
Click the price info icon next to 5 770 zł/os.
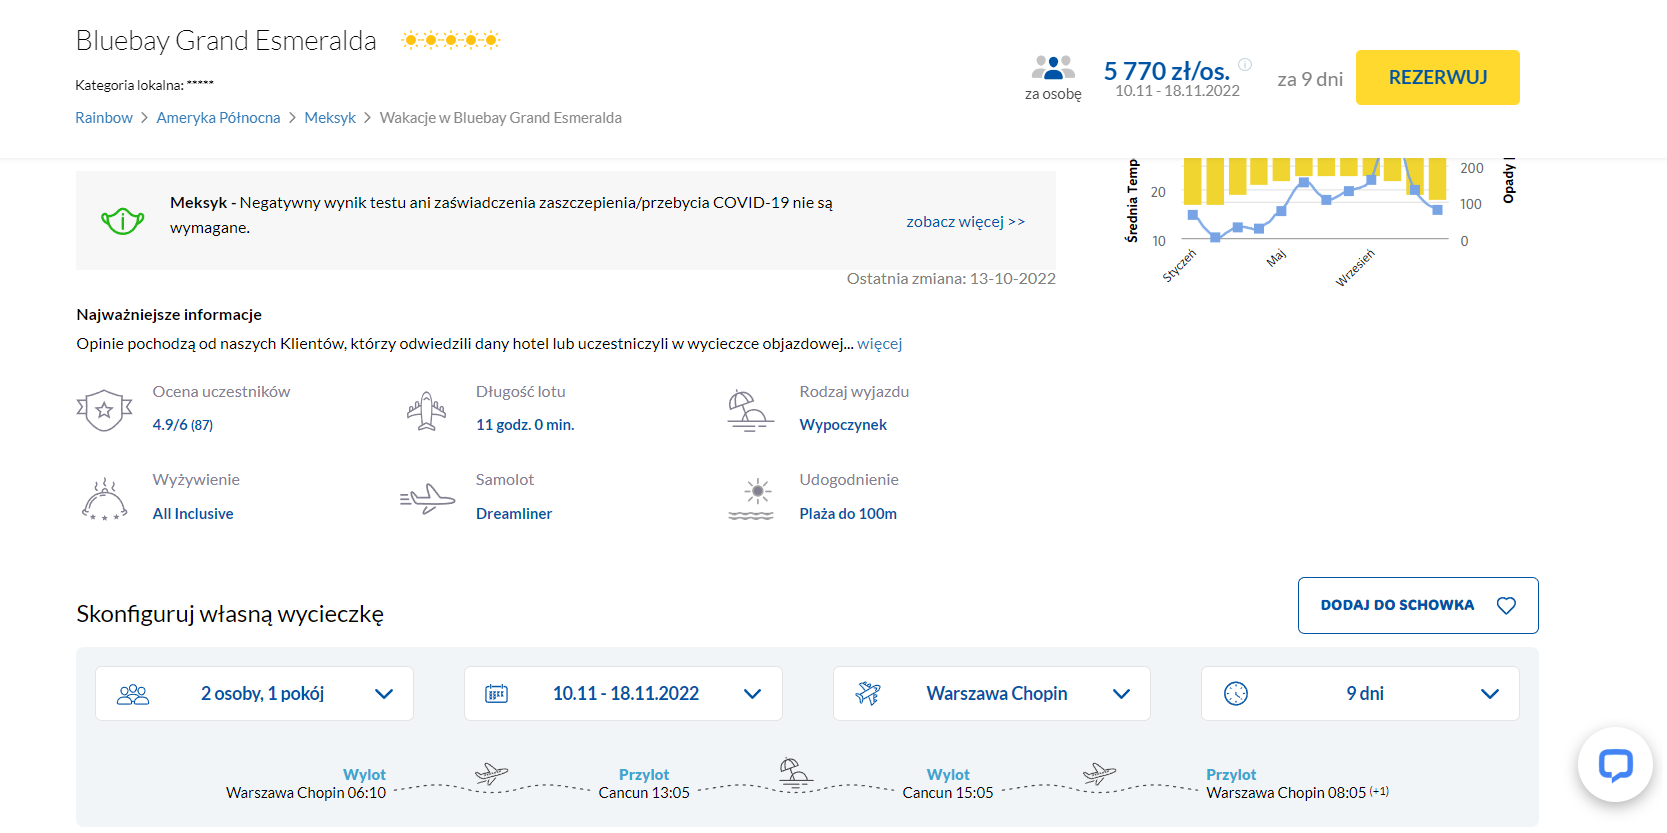point(1245,64)
